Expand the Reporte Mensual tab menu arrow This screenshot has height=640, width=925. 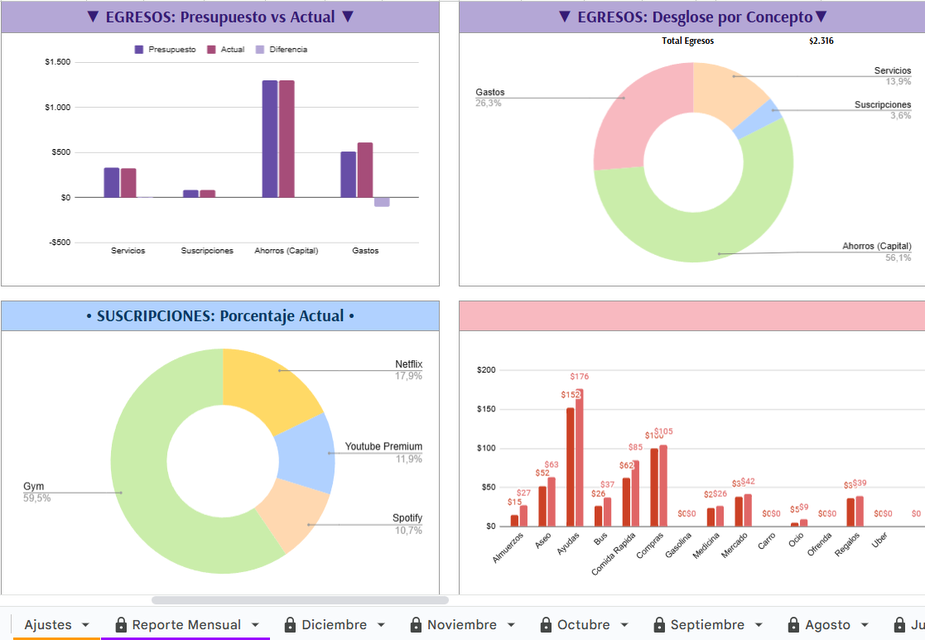pos(255,625)
